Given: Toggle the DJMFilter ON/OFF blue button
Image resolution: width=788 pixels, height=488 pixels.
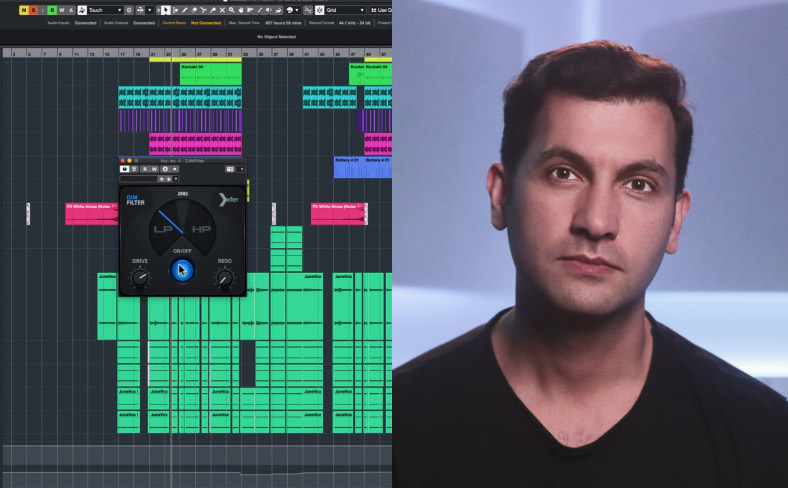Looking at the screenshot, I should [182, 270].
